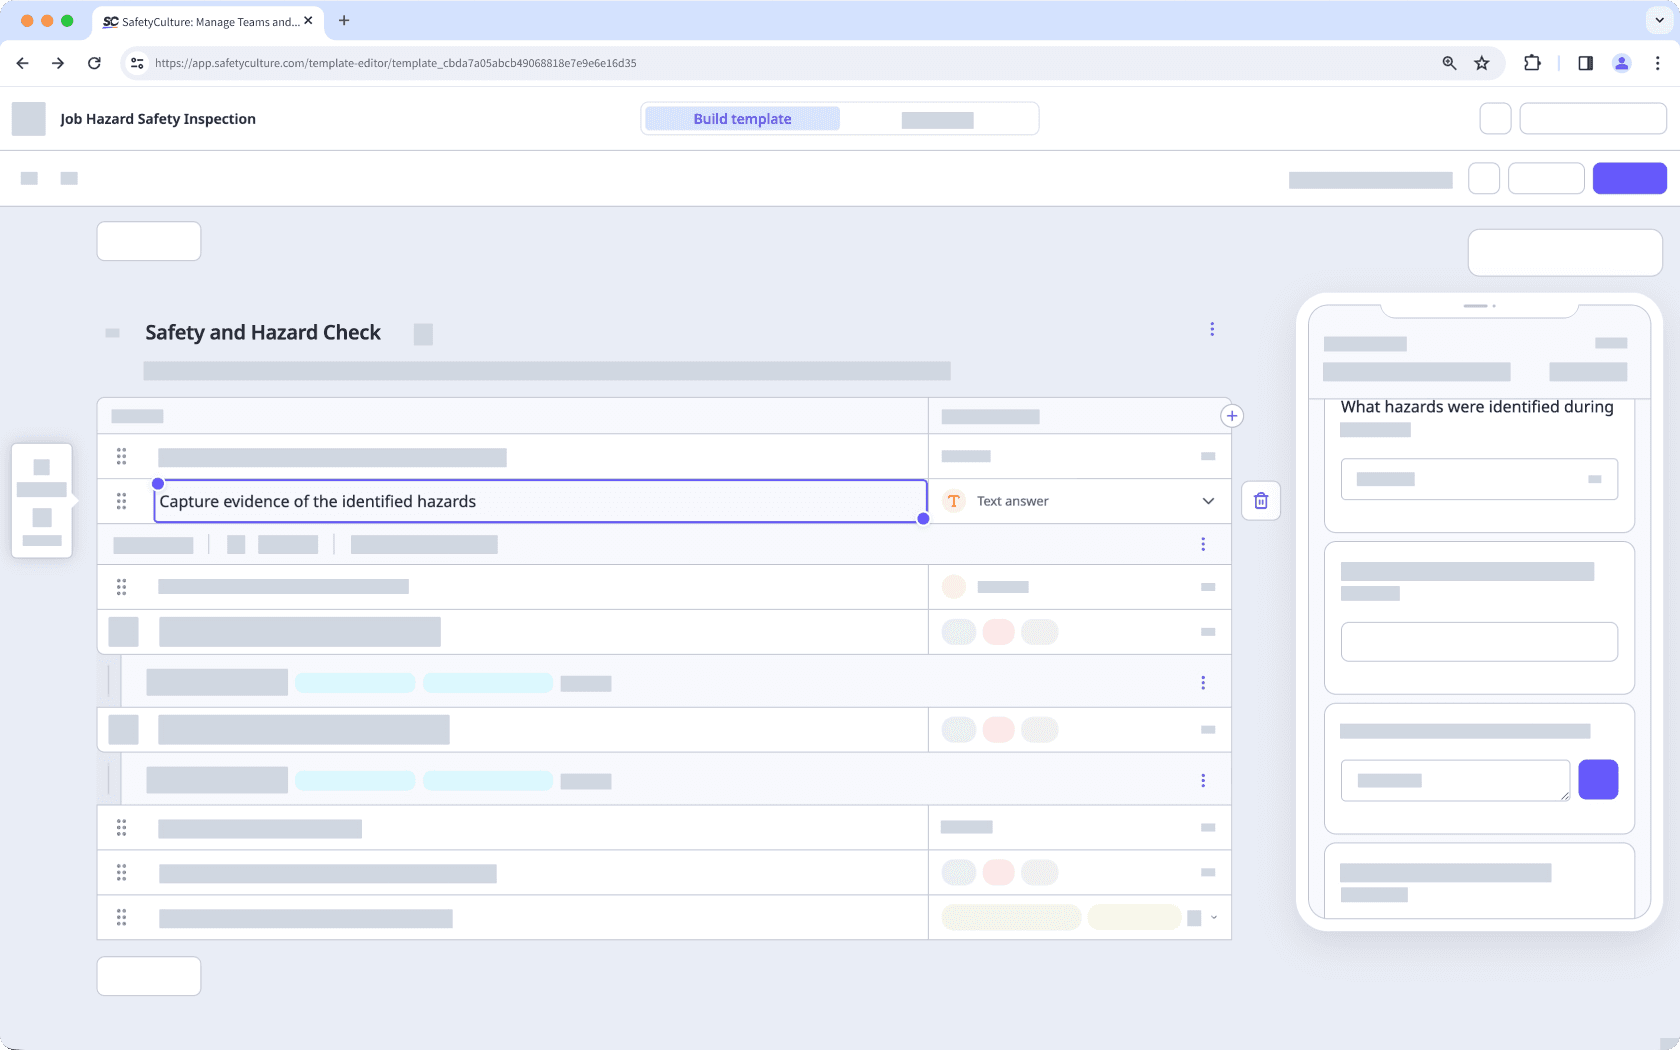Click the magnifier zoom icon in the address bar
Image resolution: width=1680 pixels, height=1050 pixels.
pyautogui.click(x=1449, y=62)
